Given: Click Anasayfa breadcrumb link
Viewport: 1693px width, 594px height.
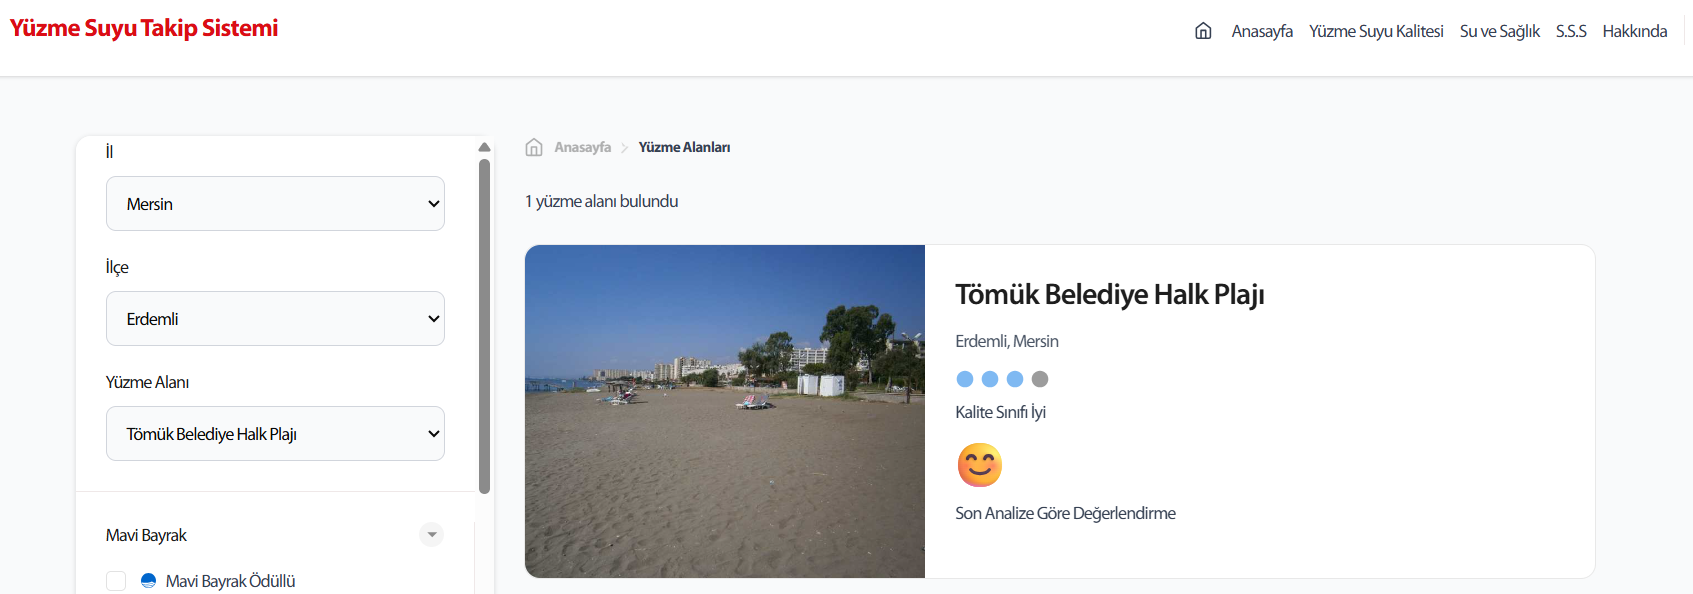Looking at the screenshot, I should click(x=582, y=147).
